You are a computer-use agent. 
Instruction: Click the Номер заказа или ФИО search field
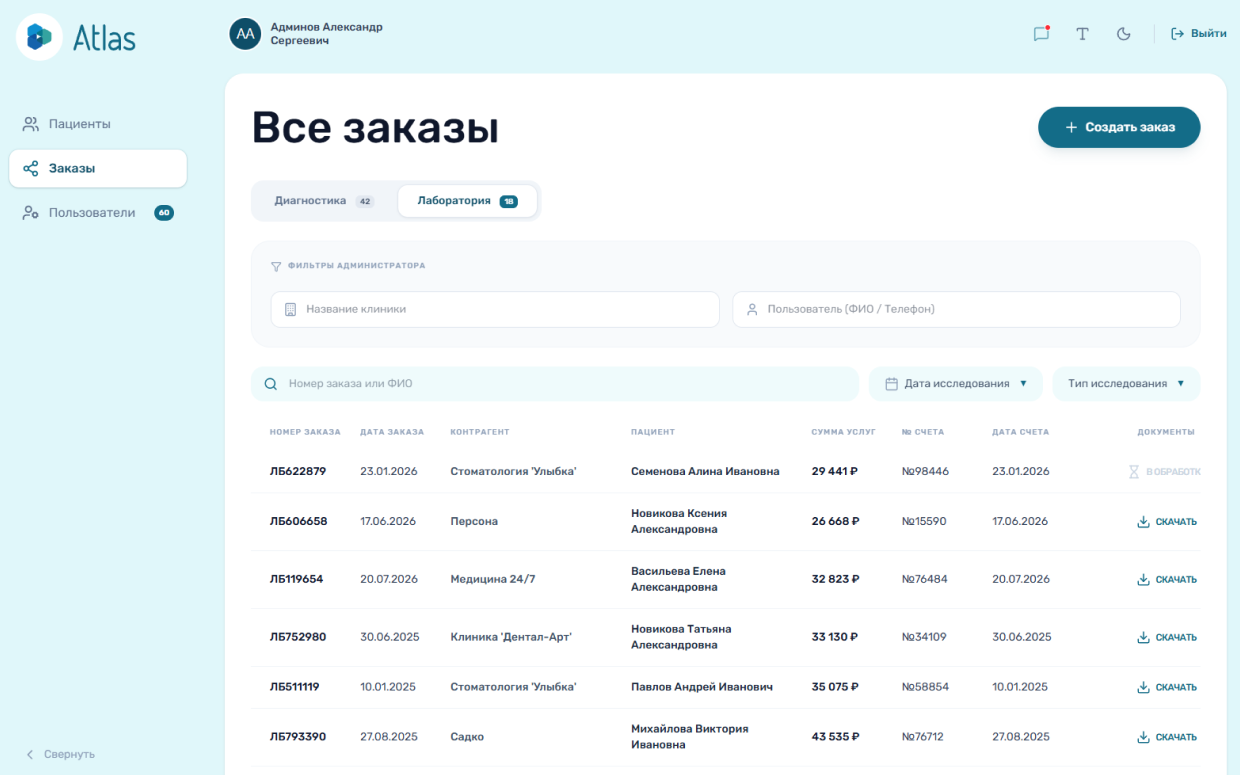[555, 384]
